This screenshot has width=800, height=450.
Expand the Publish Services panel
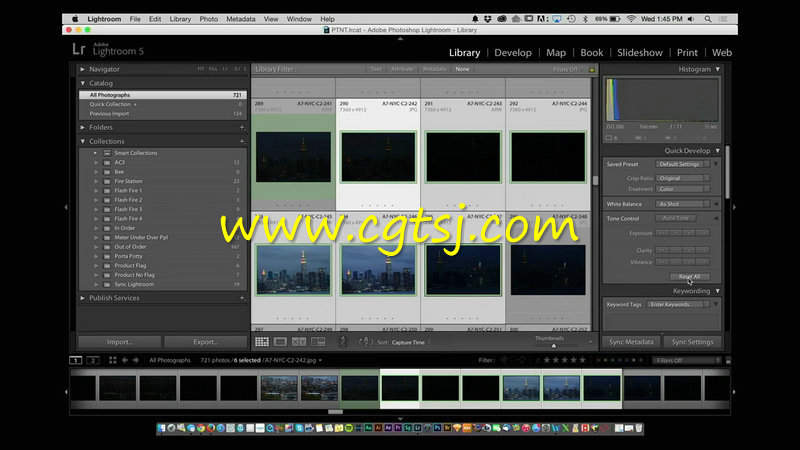[x=83, y=298]
